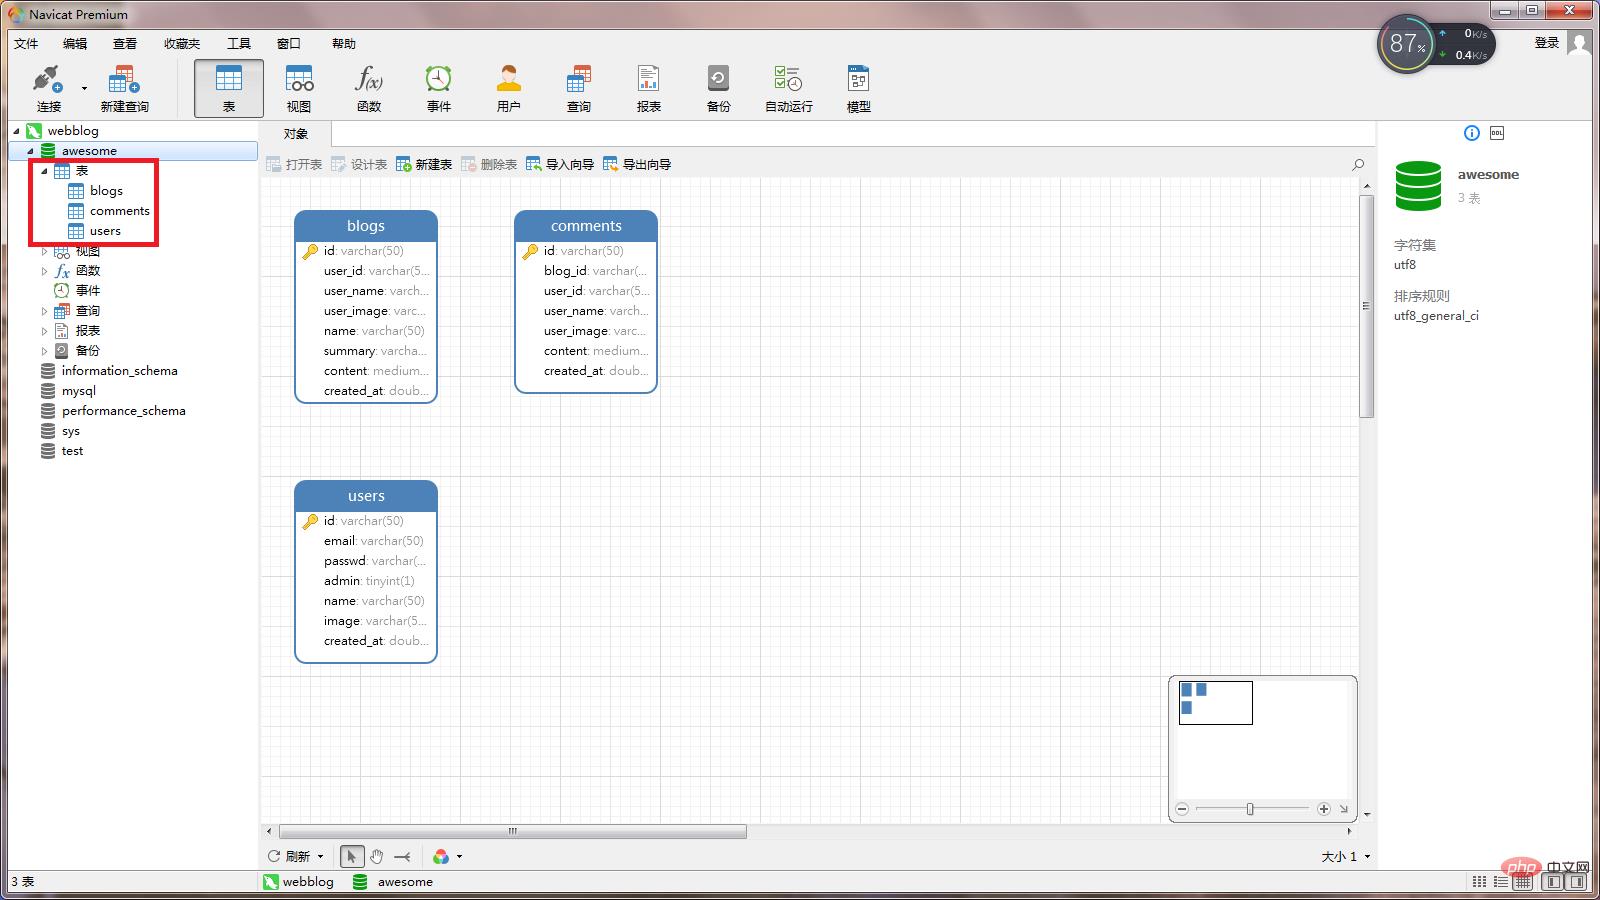The height and width of the screenshot is (900, 1600).
Task: Select the users table header in diagram
Action: [366, 496]
